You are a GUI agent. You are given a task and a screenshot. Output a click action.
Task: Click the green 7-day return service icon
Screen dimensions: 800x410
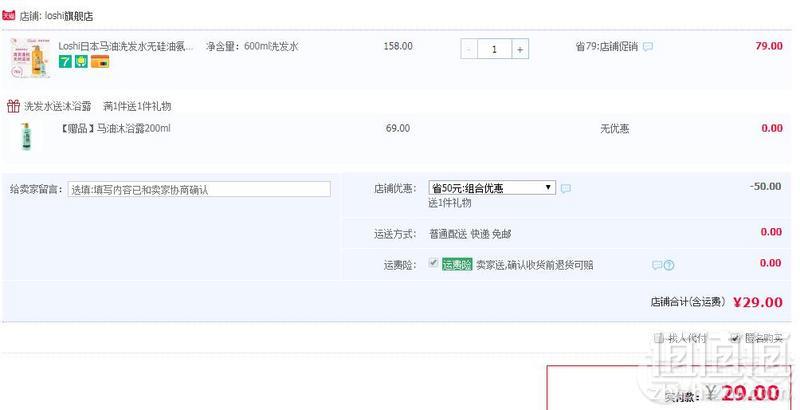point(65,62)
